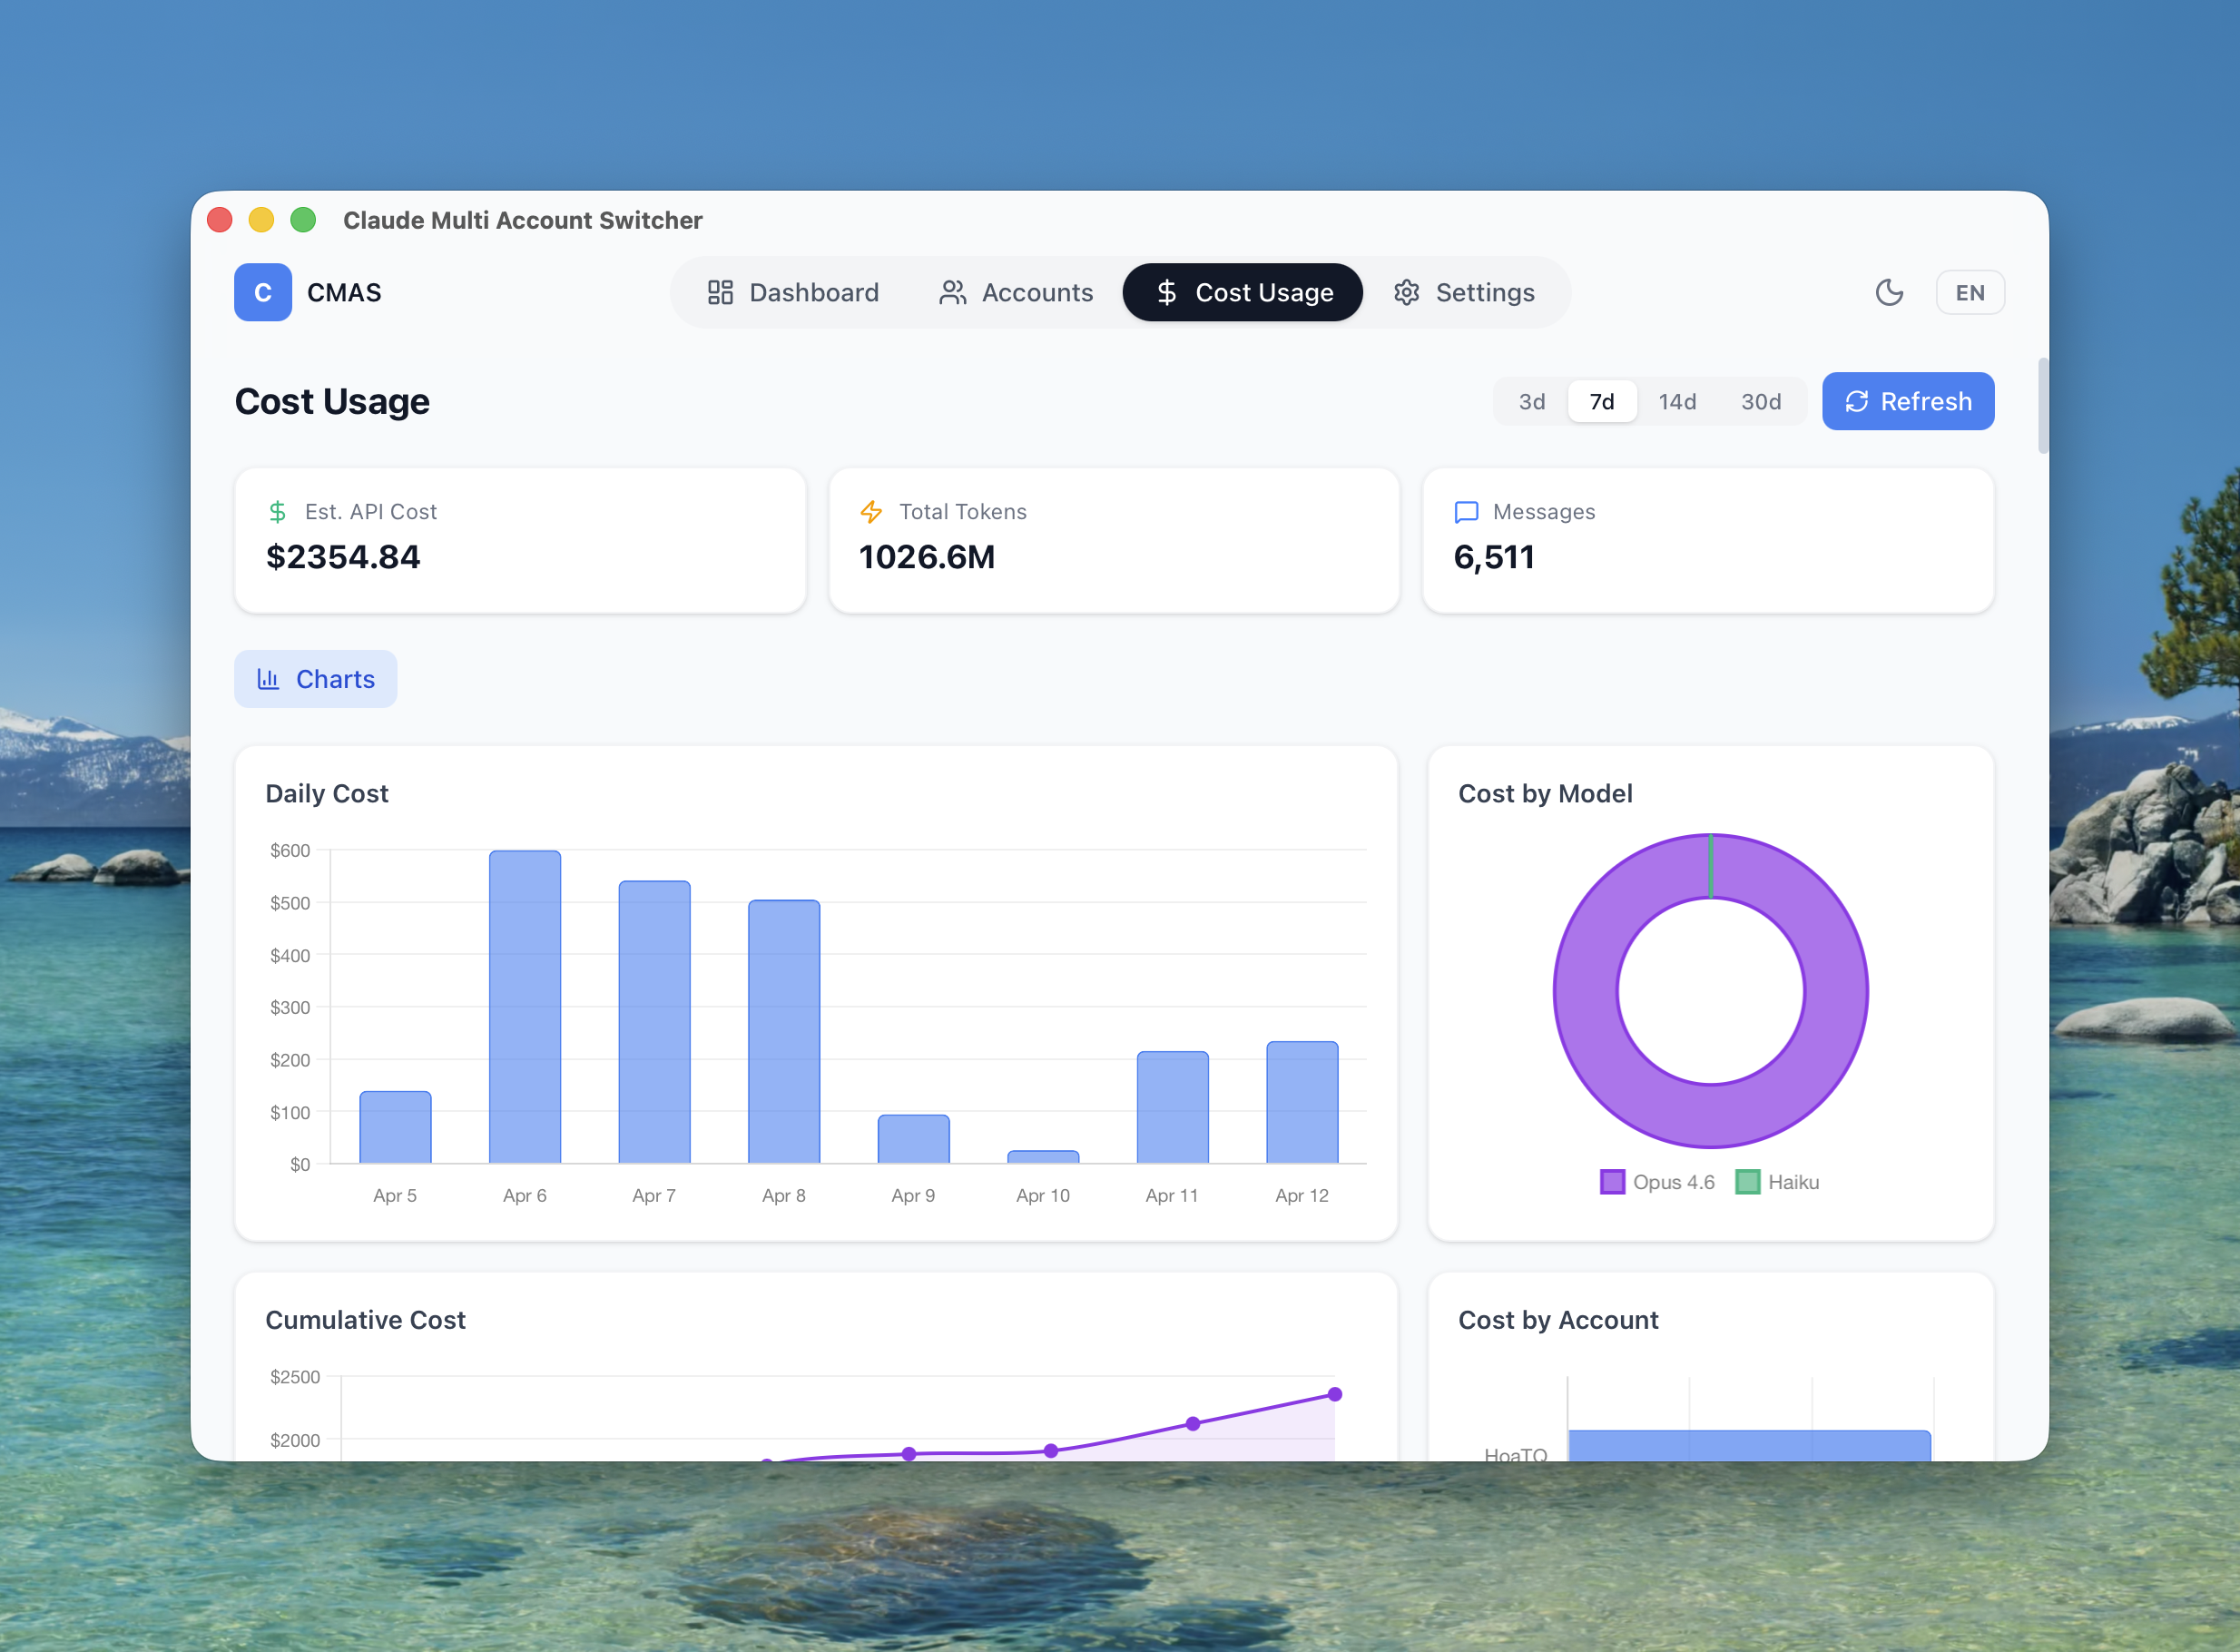Screen dimensions: 2240x1652
Task: Switch to the Accounts tab
Action: point(1016,292)
